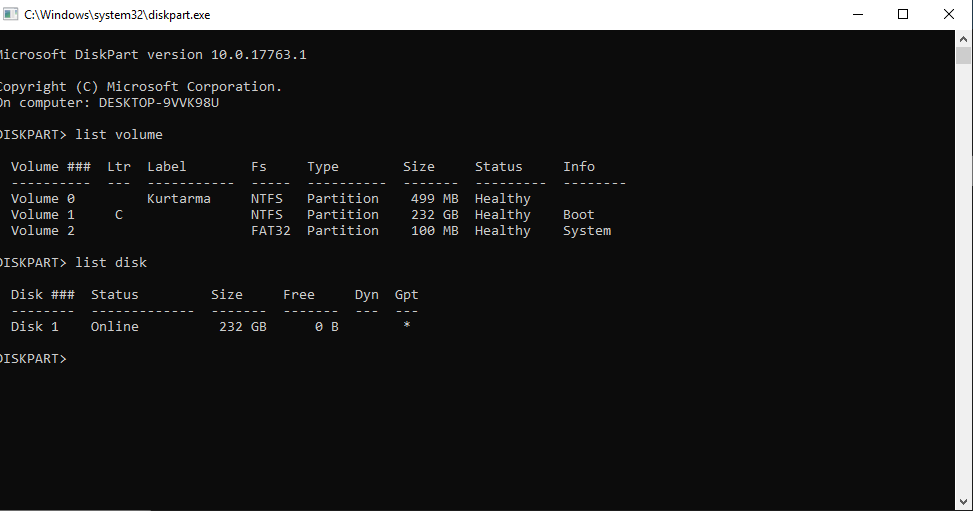Click the computer name DESKTOP-9VVK98U
This screenshot has width=973, height=511.
click(x=158, y=103)
